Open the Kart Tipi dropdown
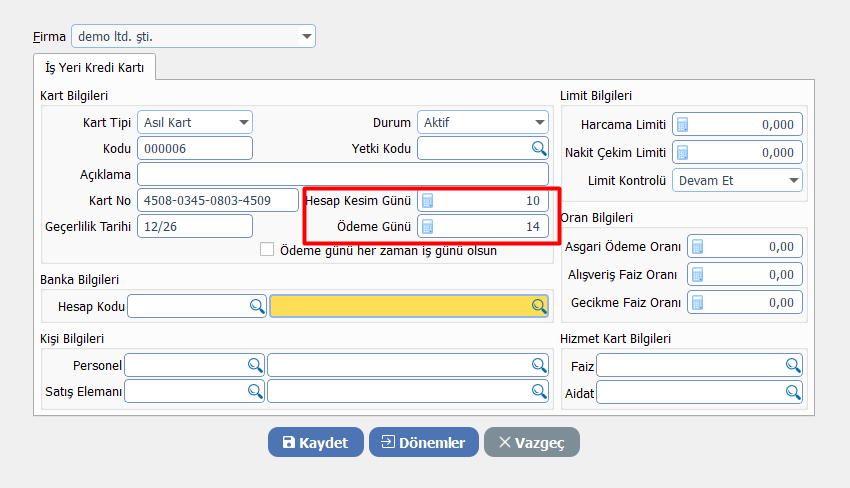Screen dimensions: 850x488 click(243, 123)
